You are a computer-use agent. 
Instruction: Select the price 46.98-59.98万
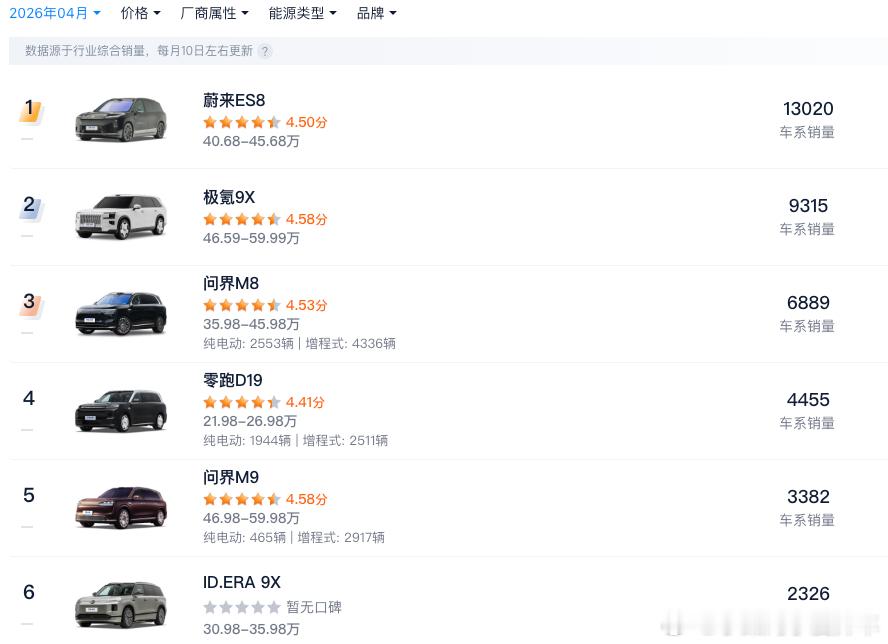(251, 518)
